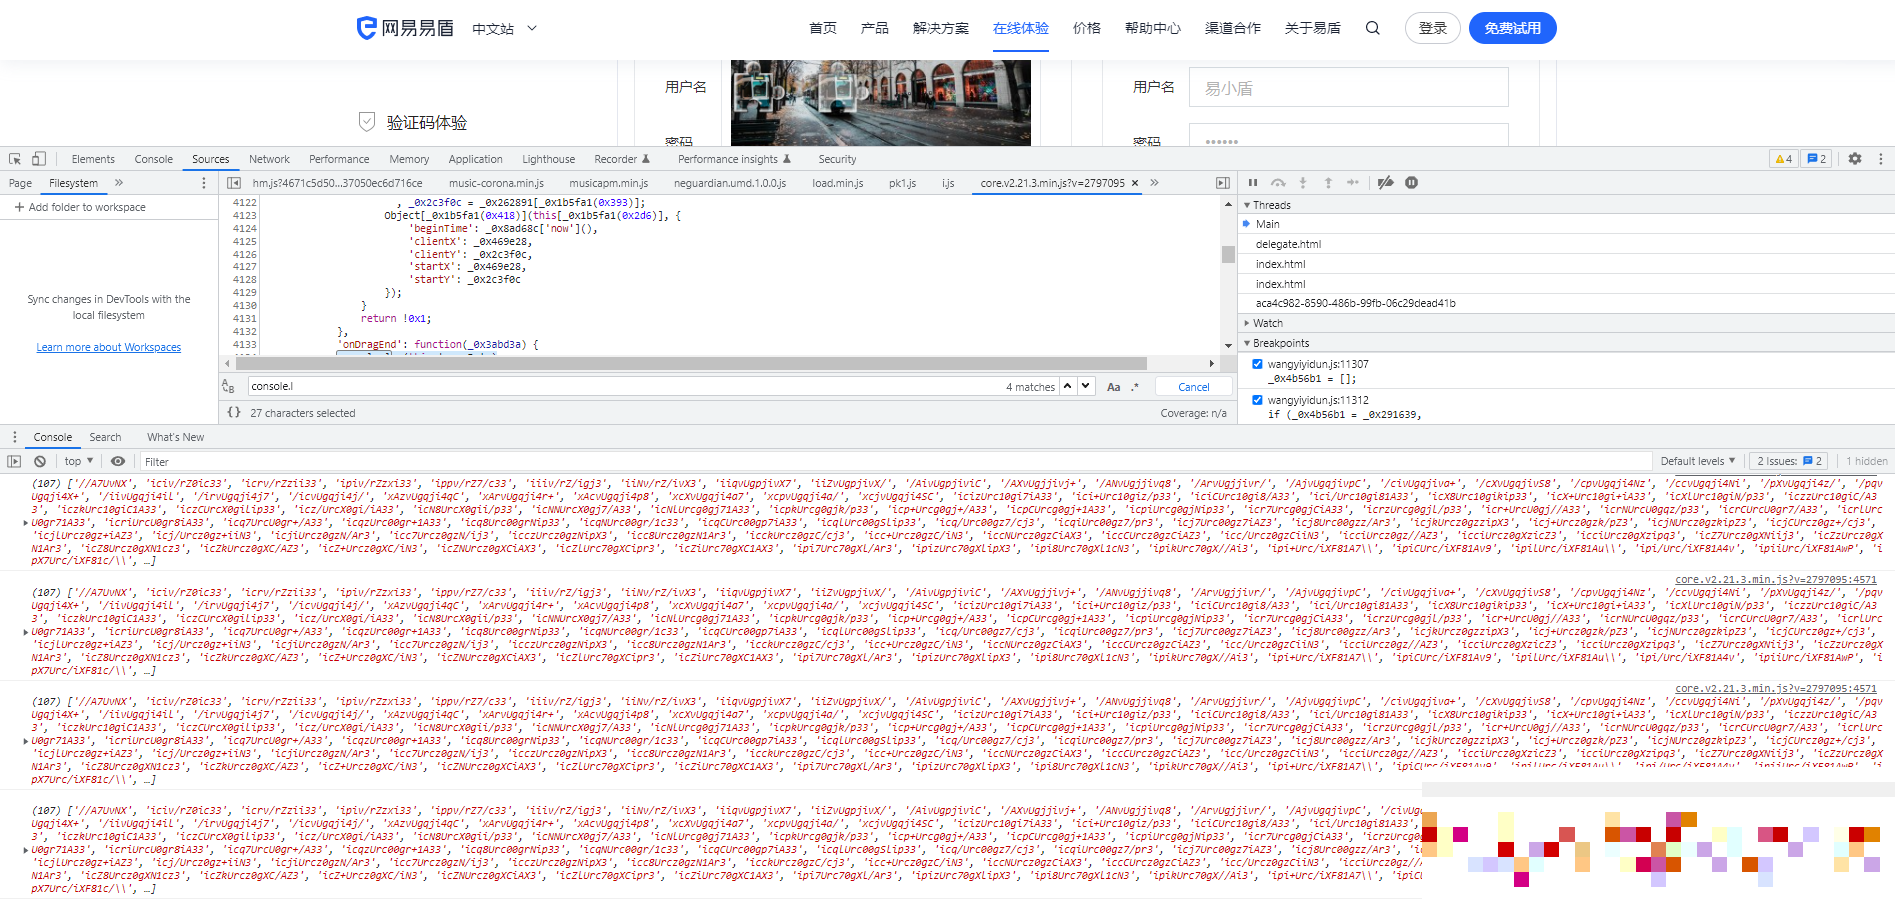
Task: Click the inspect element picker icon
Action: click(15, 159)
